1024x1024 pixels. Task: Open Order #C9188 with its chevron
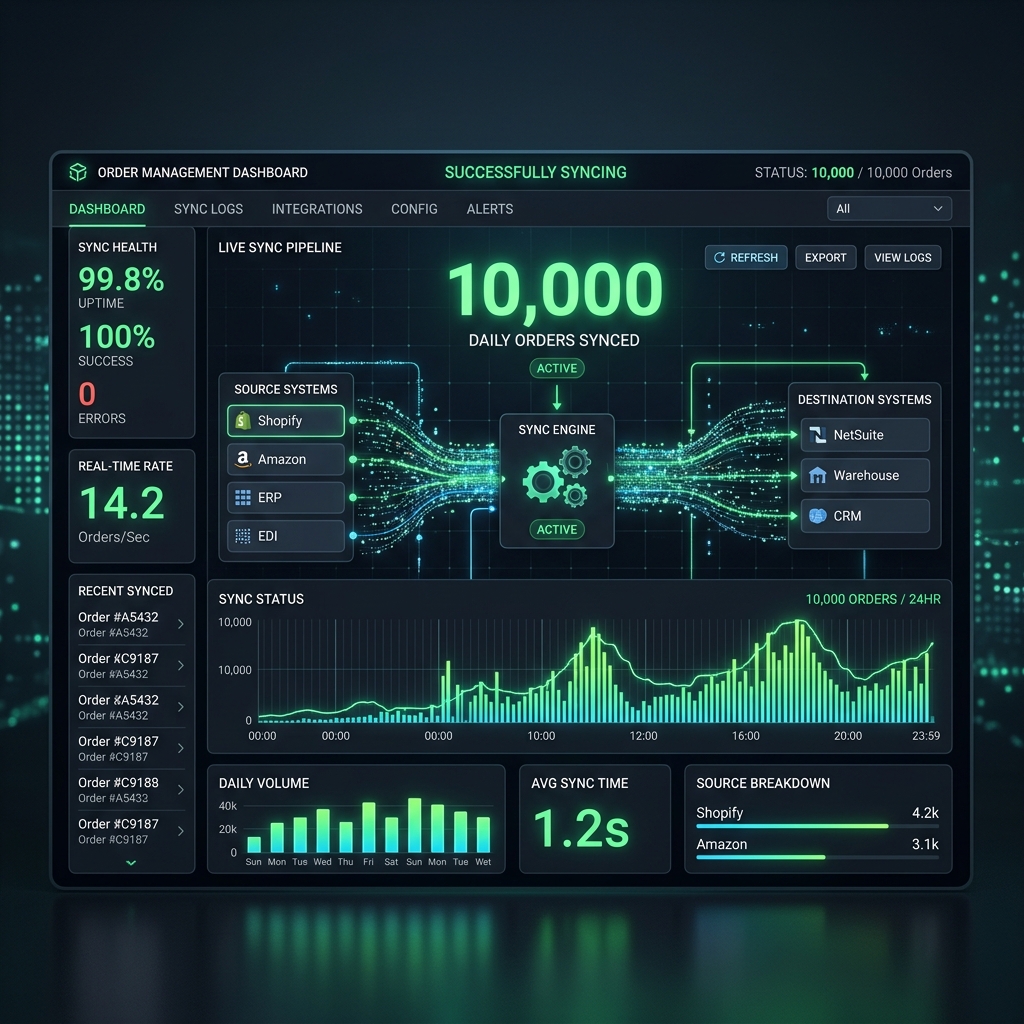click(x=181, y=790)
